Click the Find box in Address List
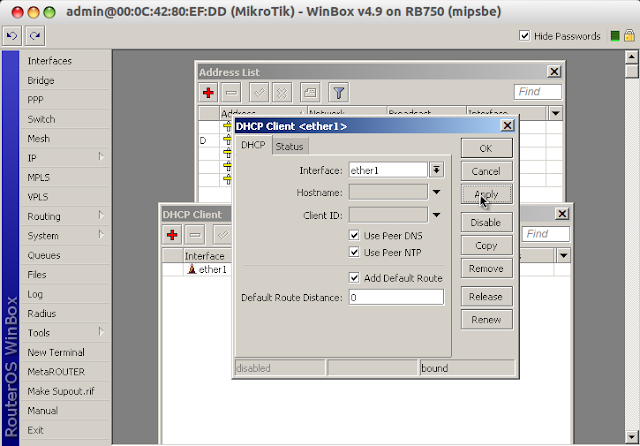 click(x=538, y=92)
